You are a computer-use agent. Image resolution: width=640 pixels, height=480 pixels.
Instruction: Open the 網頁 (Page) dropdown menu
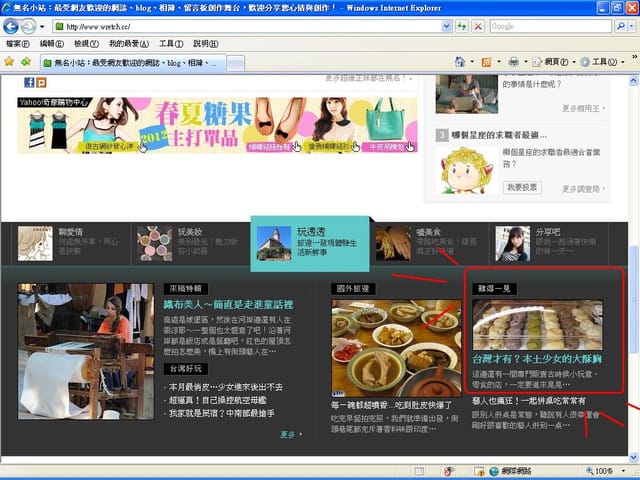click(548, 62)
